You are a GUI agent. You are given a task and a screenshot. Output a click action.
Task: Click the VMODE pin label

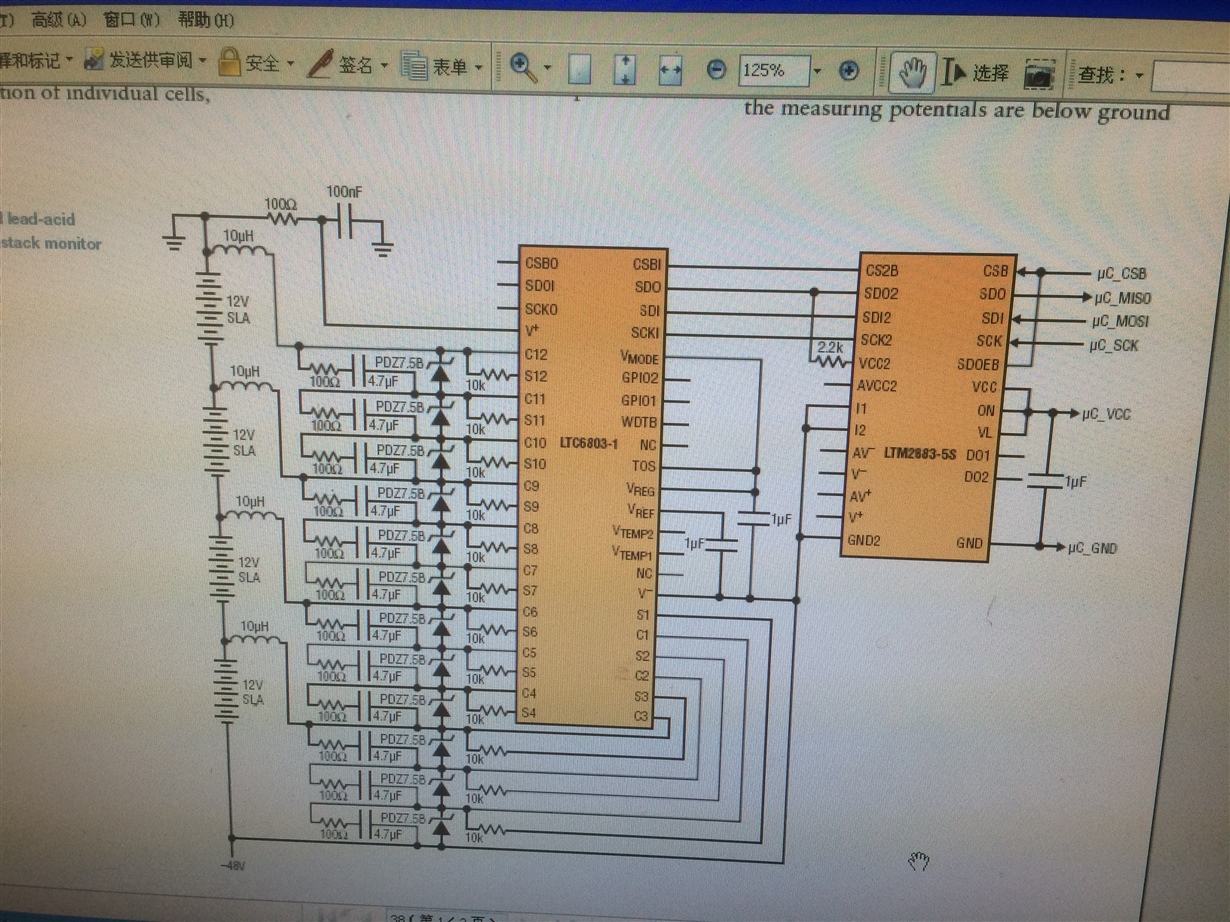(638, 357)
